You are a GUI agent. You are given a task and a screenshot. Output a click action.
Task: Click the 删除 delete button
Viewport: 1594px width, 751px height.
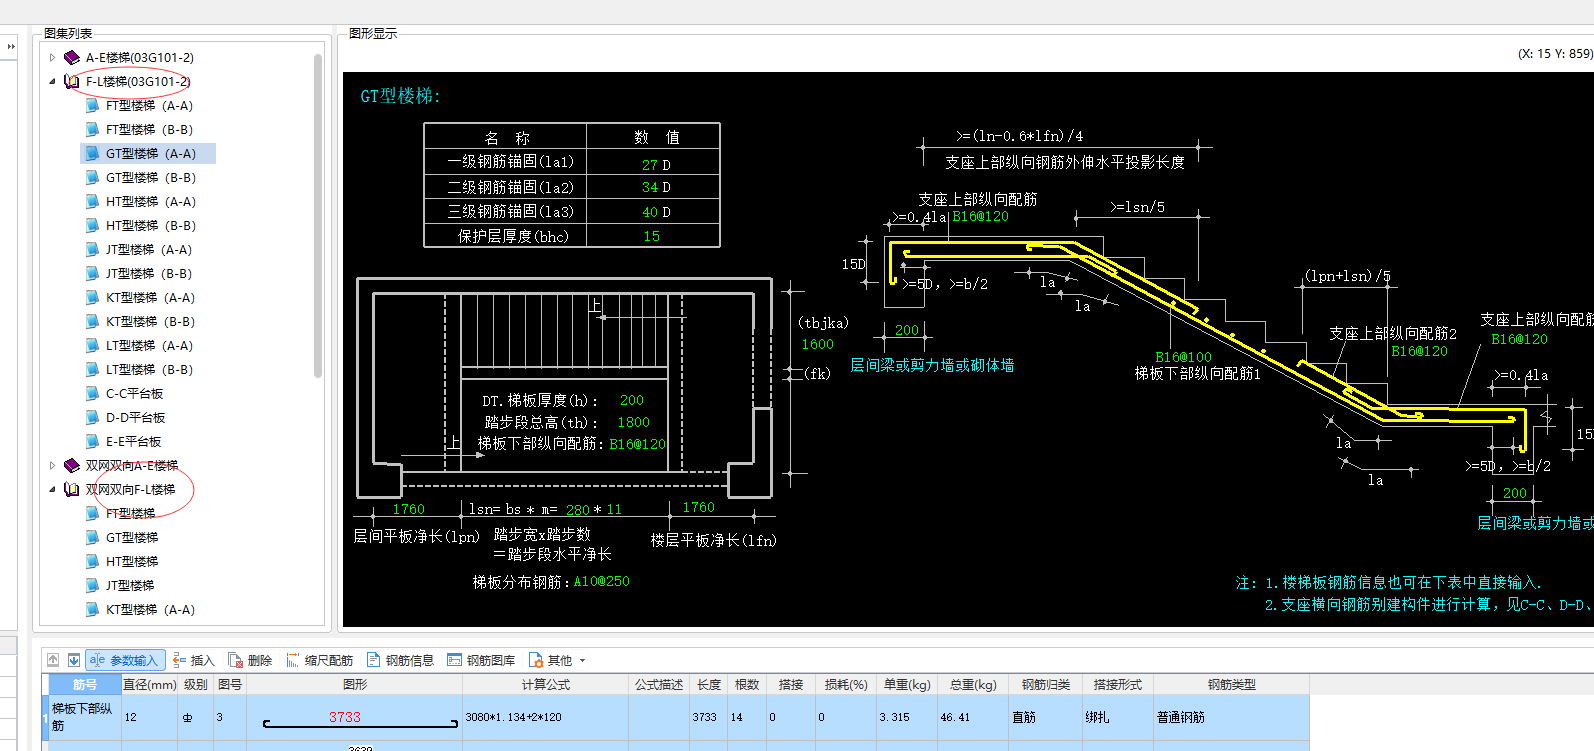[x=250, y=660]
